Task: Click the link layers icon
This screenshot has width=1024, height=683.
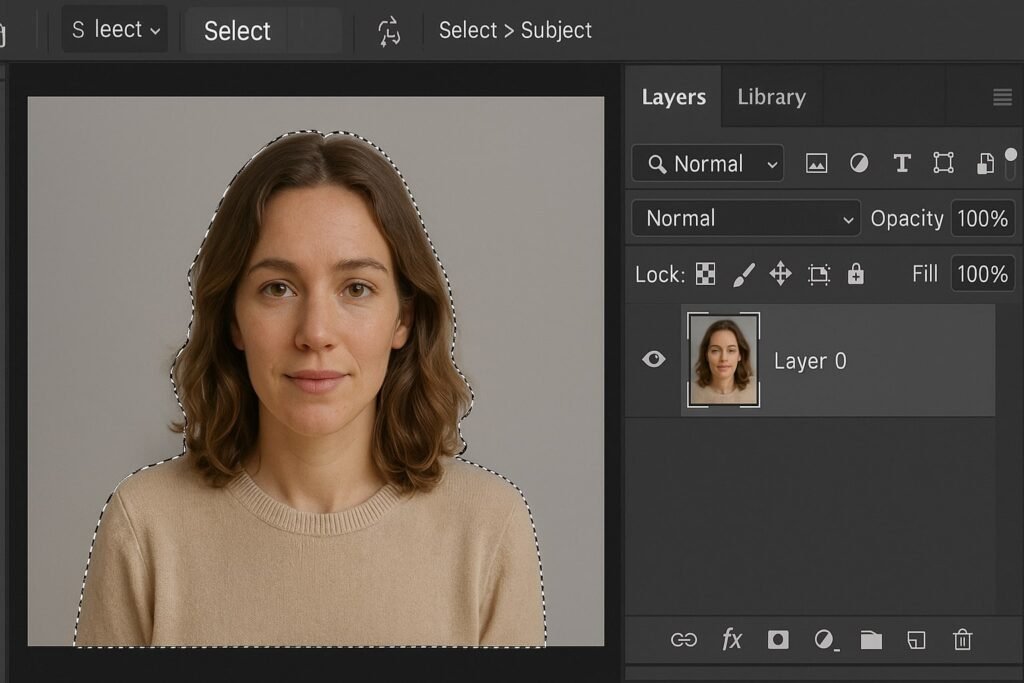Action: [x=684, y=640]
